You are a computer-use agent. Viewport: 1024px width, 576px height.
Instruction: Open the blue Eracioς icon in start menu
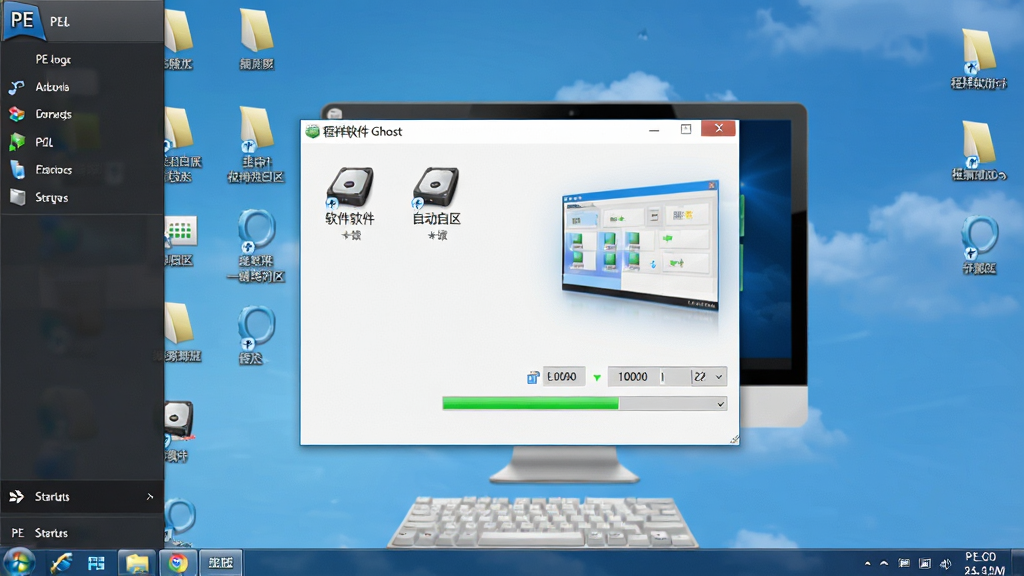[18, 170]
